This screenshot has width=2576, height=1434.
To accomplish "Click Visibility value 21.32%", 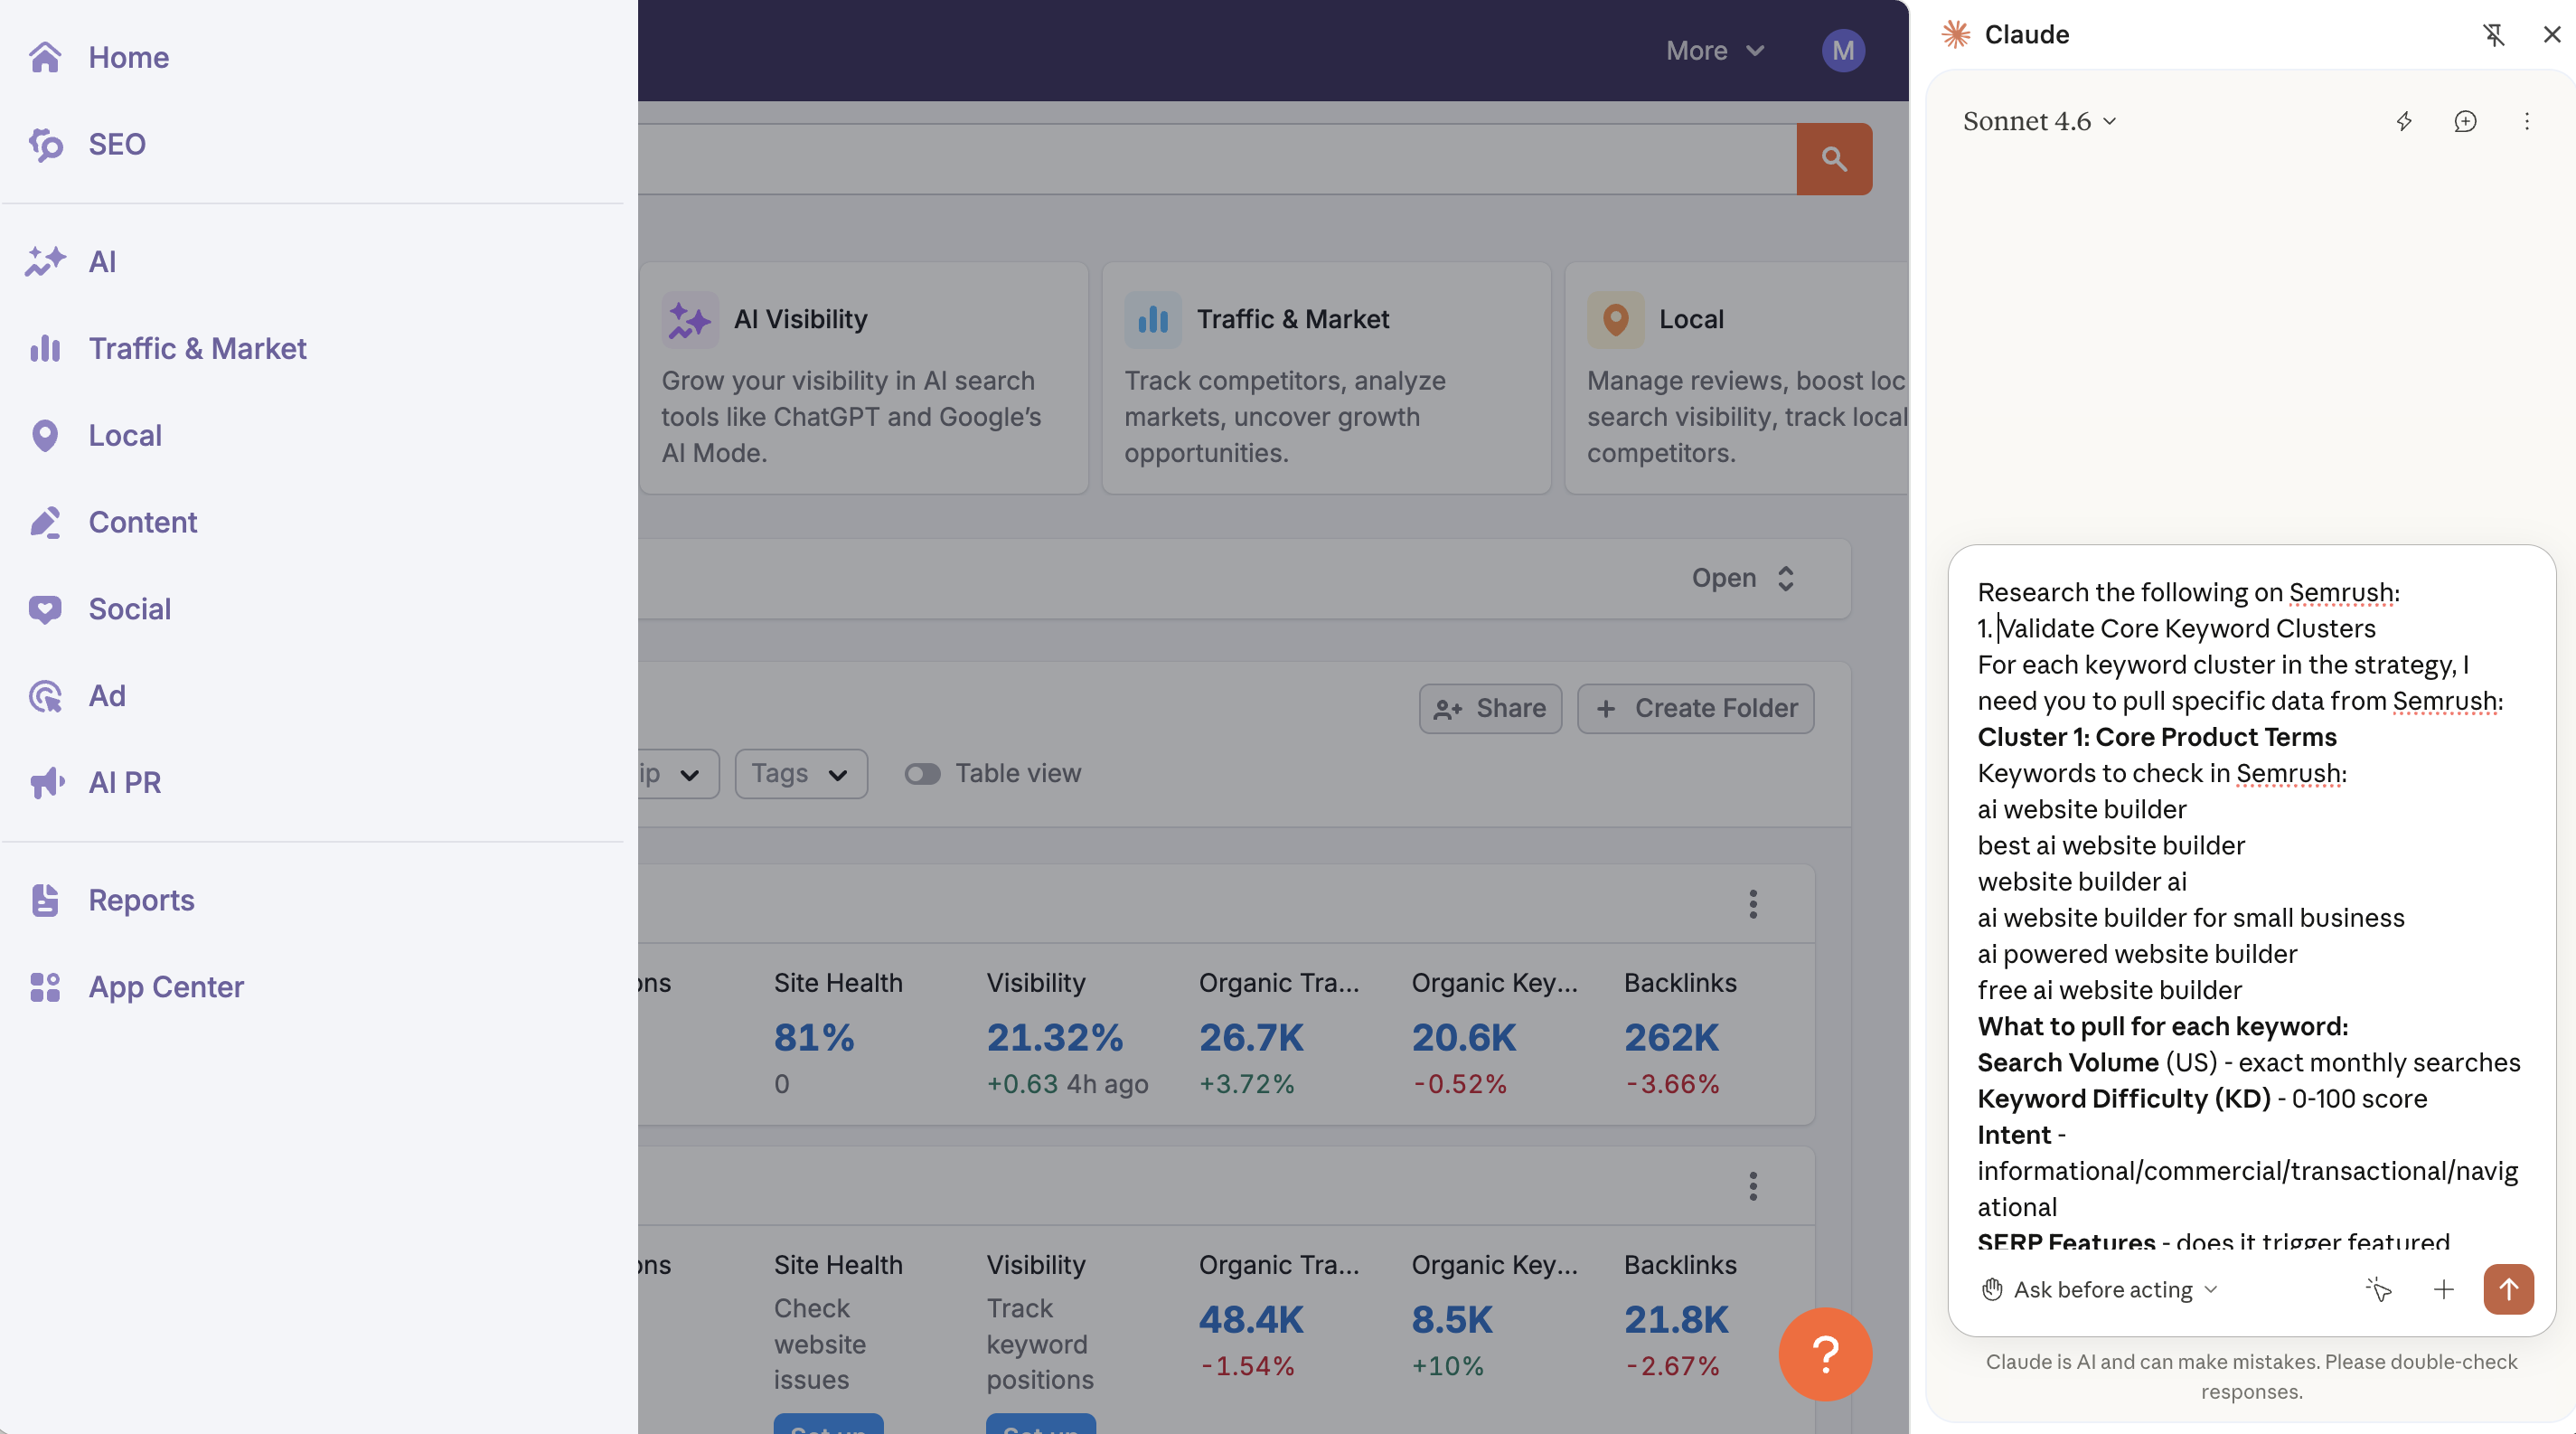I will (1055, 1037).
